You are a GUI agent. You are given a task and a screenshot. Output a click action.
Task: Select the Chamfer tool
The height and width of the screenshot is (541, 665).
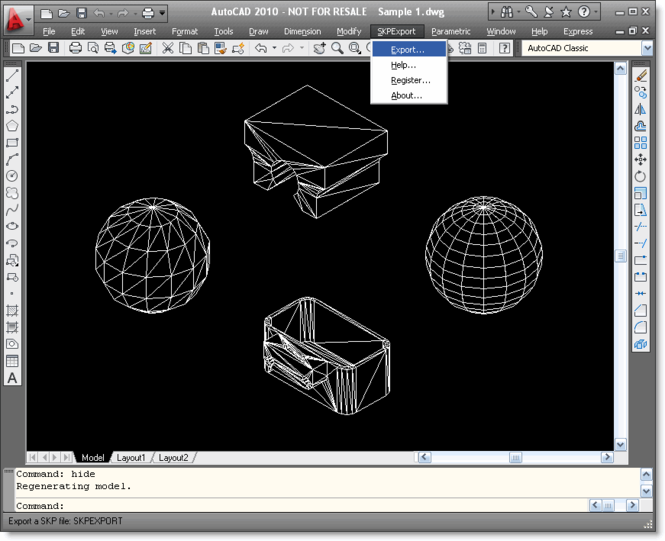(641, 310)
